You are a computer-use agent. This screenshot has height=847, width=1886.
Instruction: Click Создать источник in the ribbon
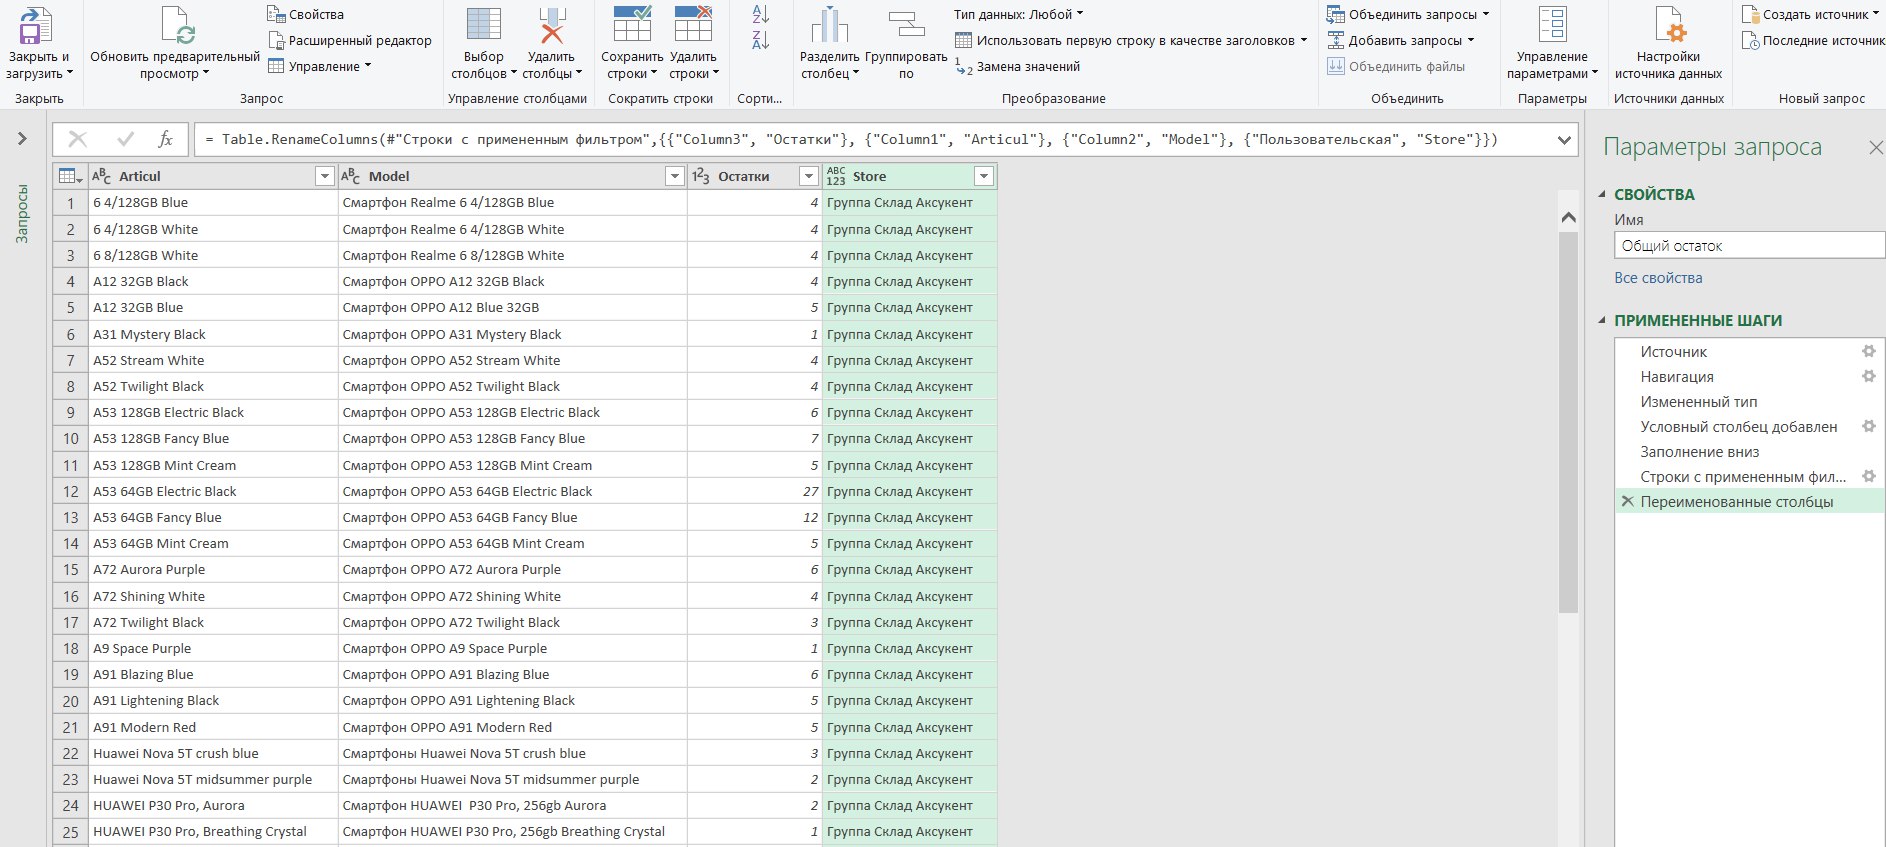1811,14
